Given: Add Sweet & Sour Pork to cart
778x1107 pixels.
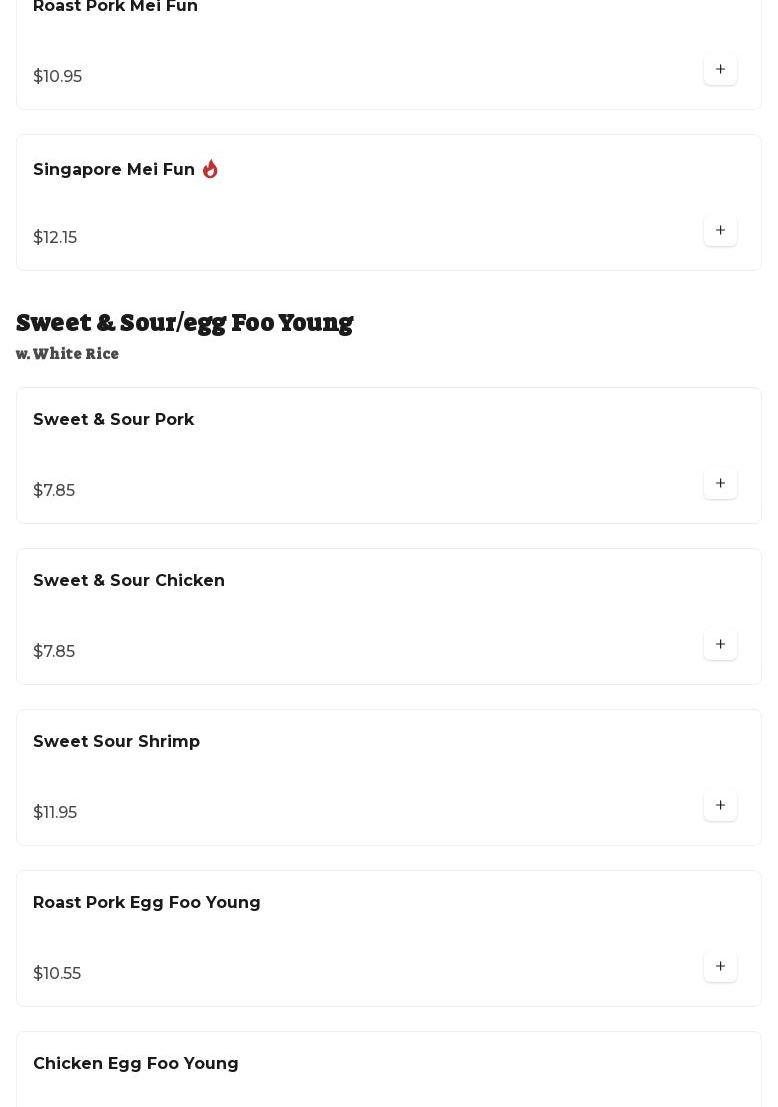Looking at the screenshot, I should point(720,483).
